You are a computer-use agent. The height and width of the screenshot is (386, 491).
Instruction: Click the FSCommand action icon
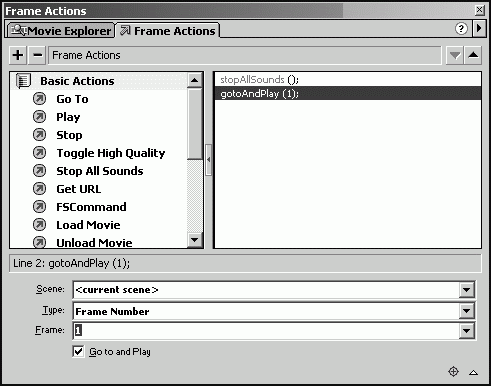click(x=39, y=207)
